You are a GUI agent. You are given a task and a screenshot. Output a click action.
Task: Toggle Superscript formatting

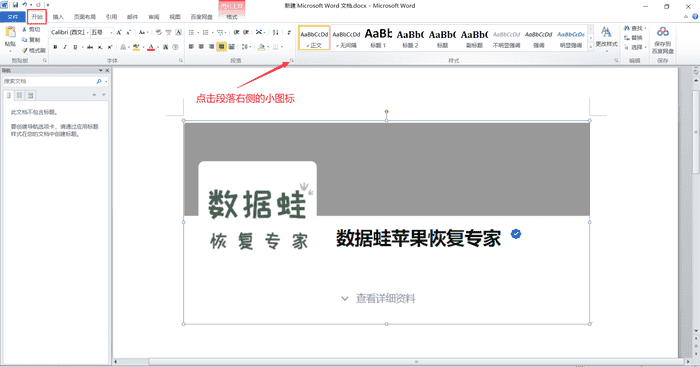[x=110, y=47]
